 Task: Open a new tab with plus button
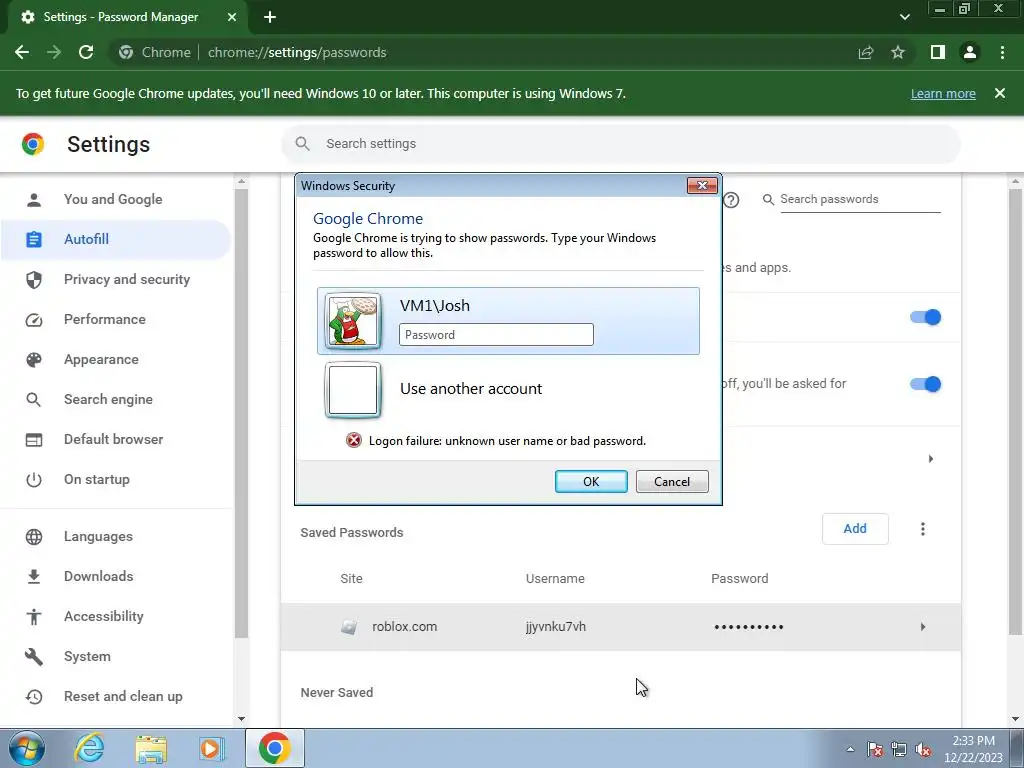[x=270, y=17]
